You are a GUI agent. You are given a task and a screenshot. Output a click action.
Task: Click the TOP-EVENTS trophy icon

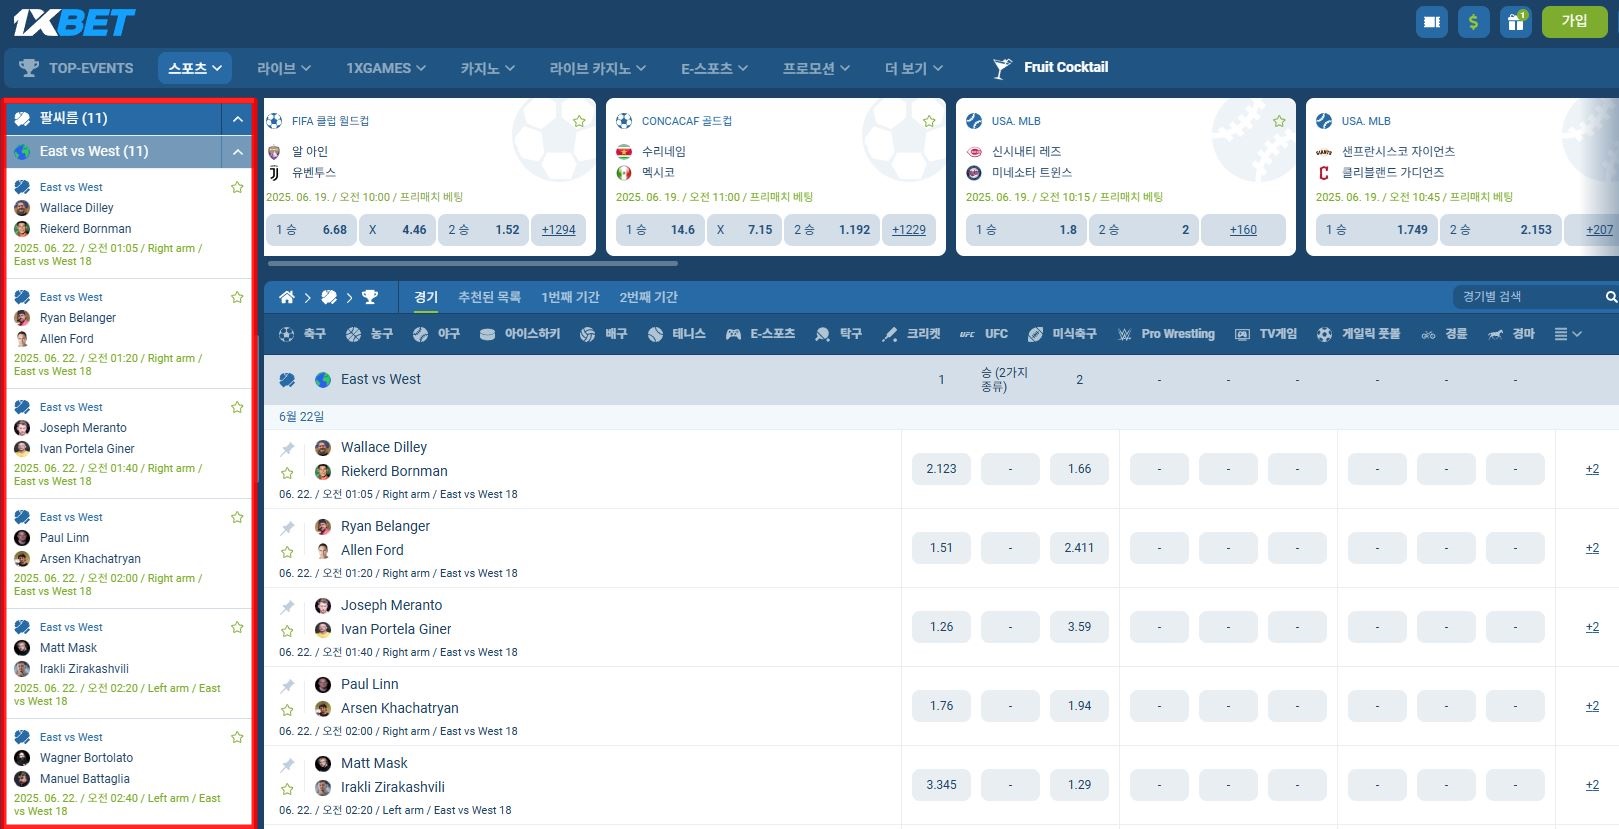point(29,68)
